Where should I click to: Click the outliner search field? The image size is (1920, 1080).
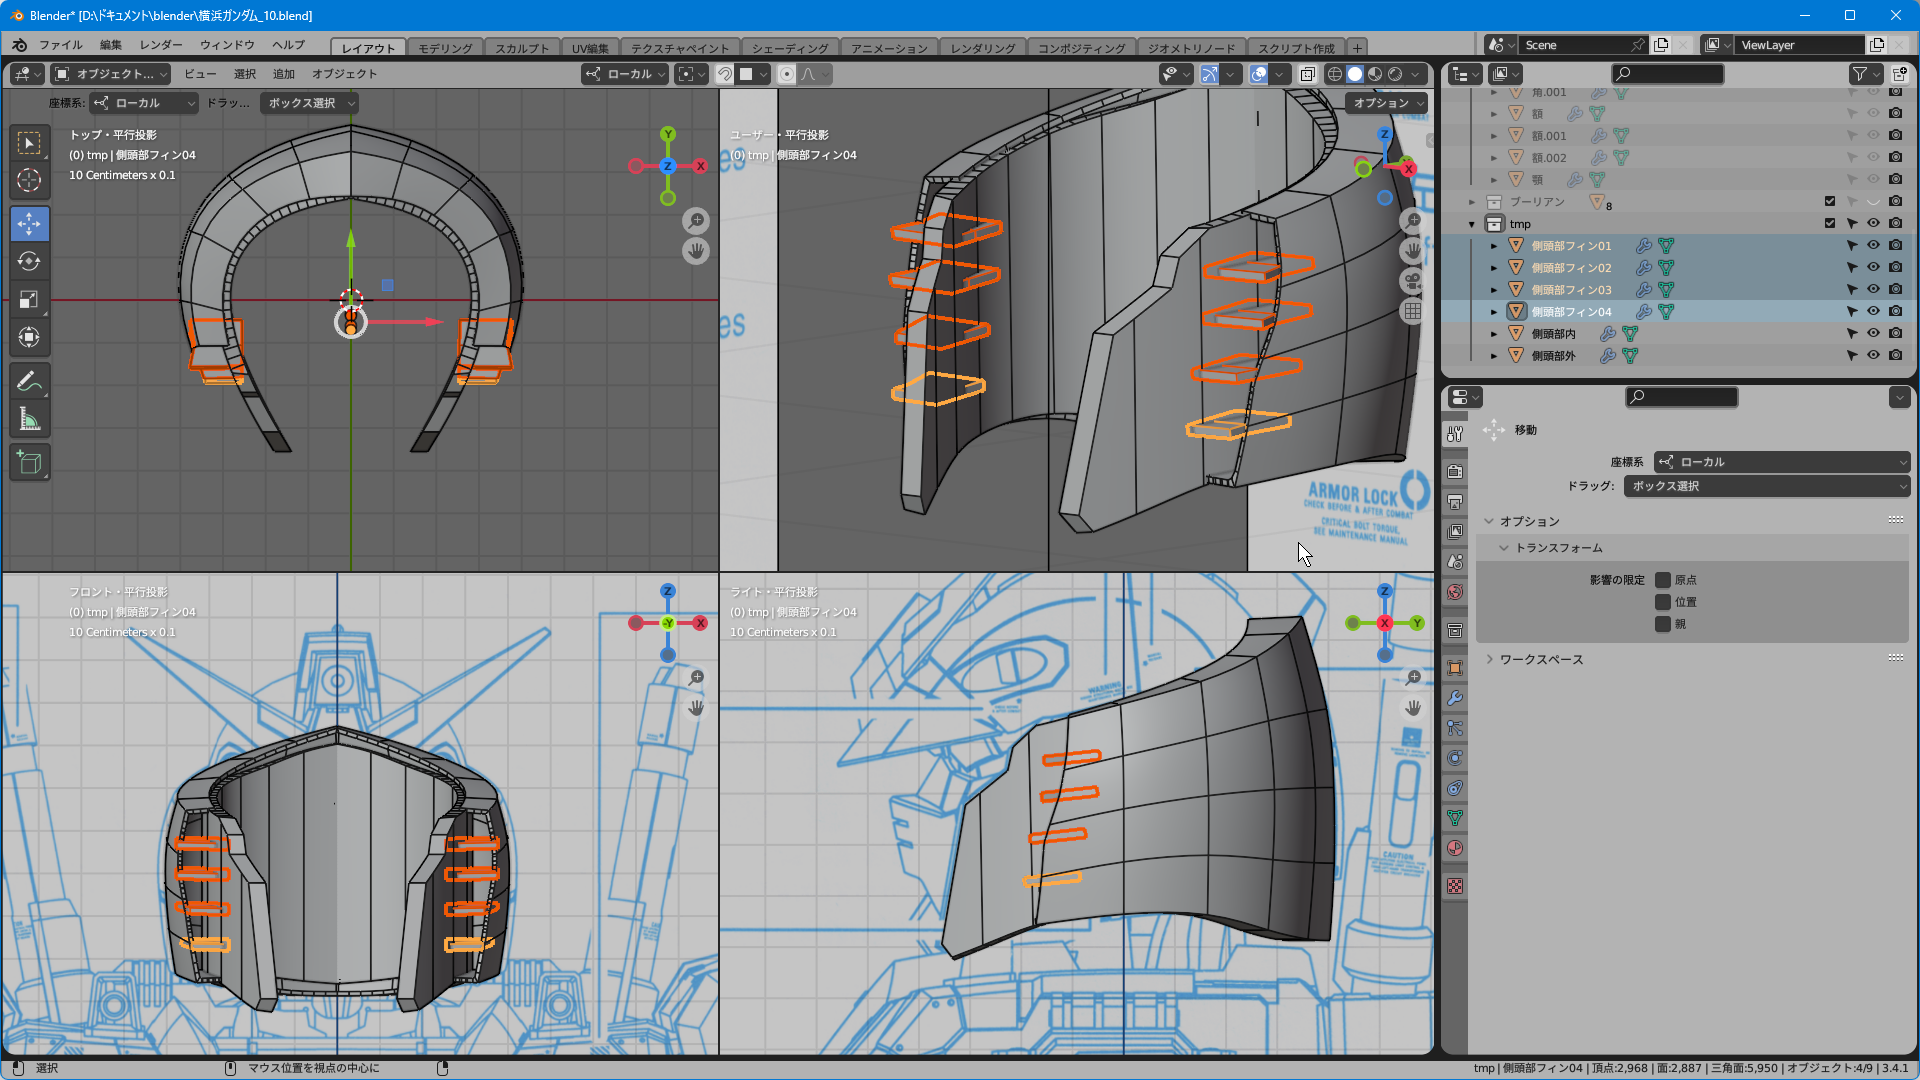coord(1668,74)
